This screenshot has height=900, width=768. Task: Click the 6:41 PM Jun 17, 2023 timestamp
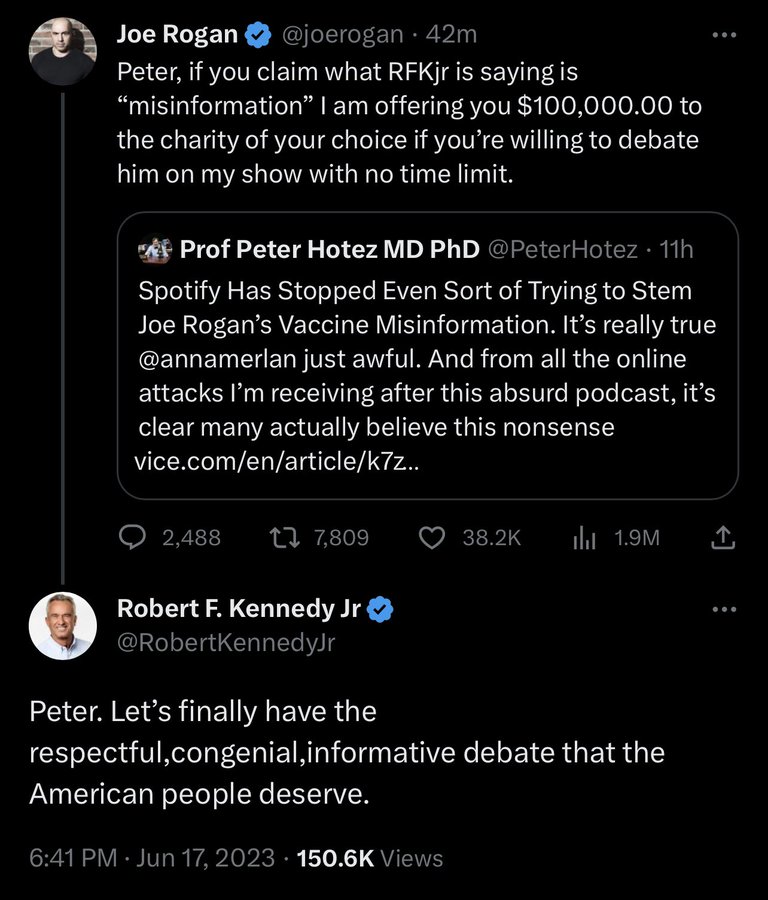[x=152, y=858]
